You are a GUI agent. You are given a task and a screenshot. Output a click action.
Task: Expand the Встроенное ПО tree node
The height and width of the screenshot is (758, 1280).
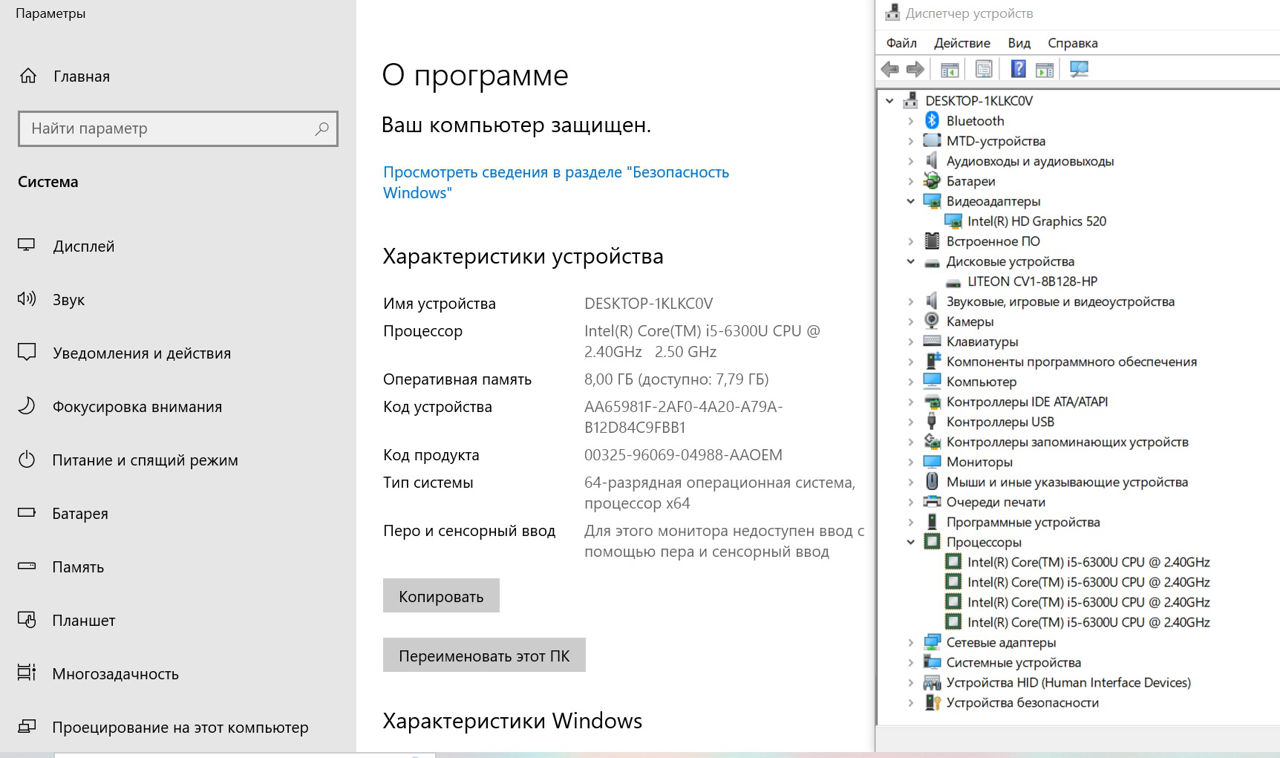[x=911, y=241]
